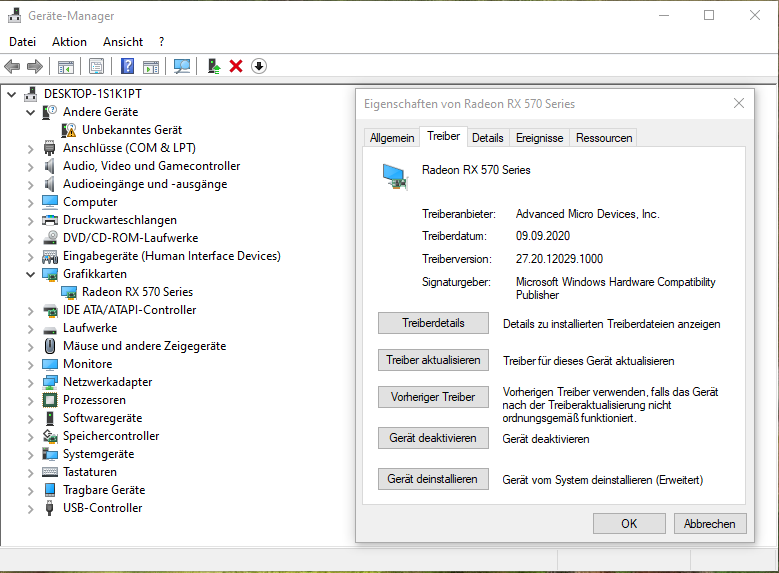
Task: Click the DVD/CD-ROM-Laufwerke disc icon
Action: (50, 238)
